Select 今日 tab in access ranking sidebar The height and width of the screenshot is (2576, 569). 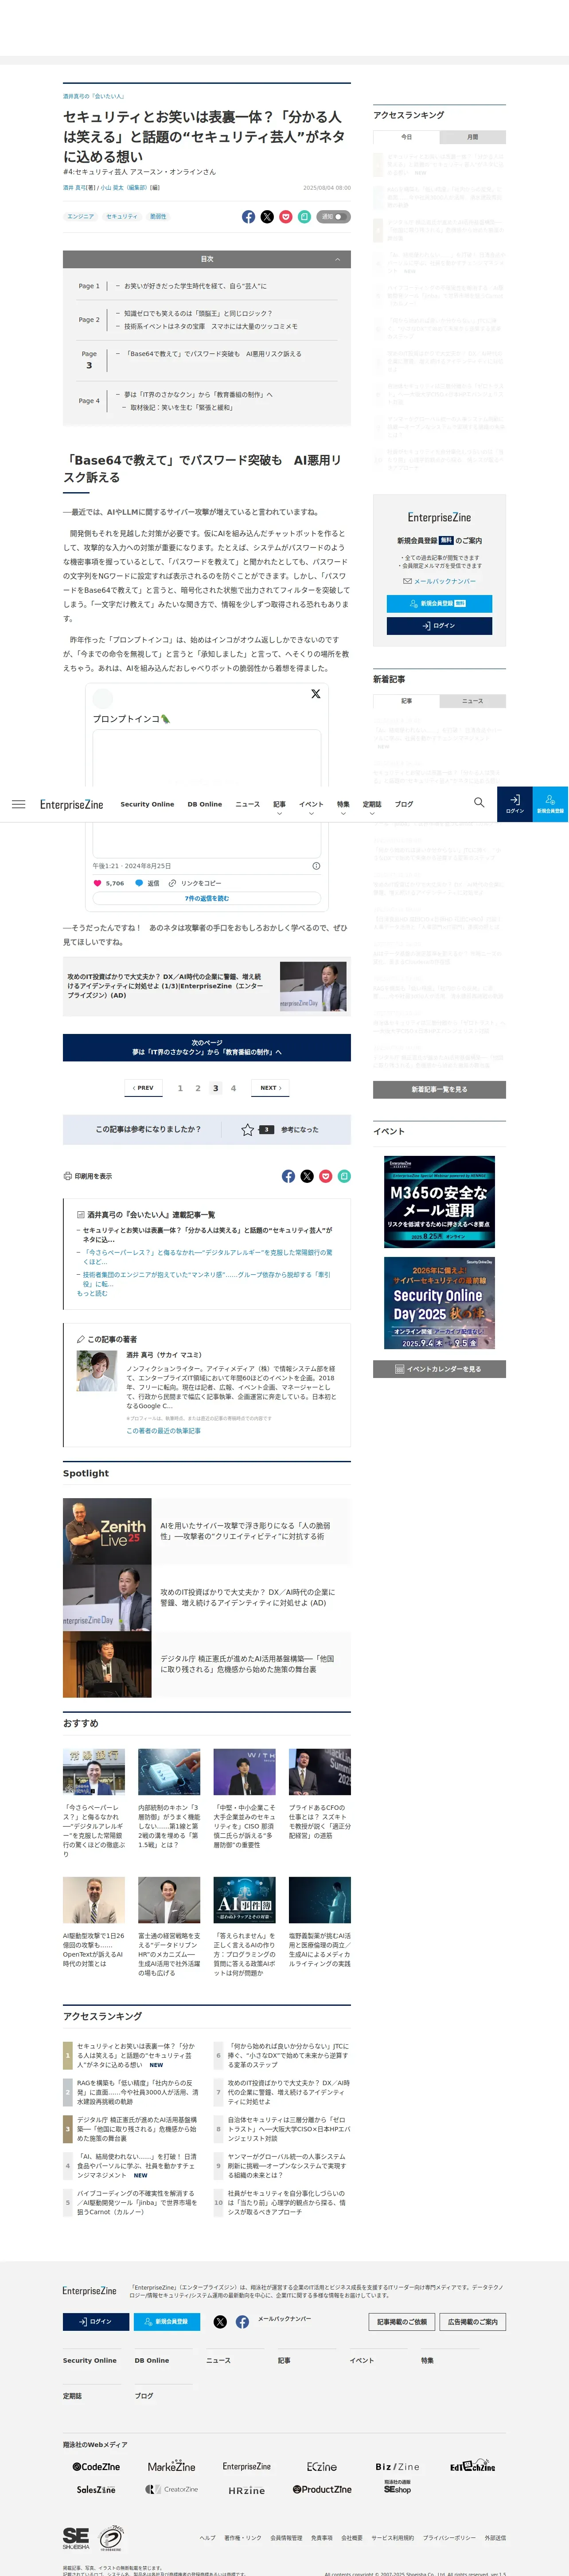(406, 137)
